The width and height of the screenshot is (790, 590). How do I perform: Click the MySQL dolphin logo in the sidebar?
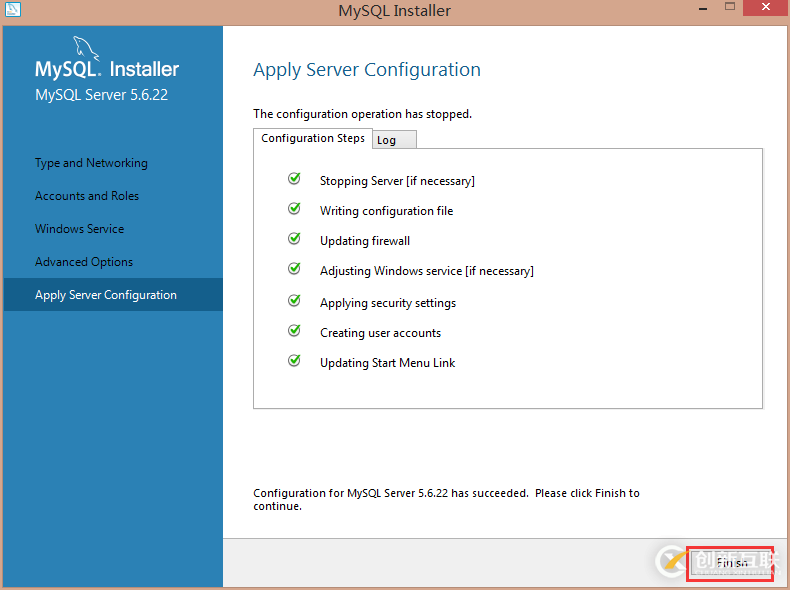(86, 50)
